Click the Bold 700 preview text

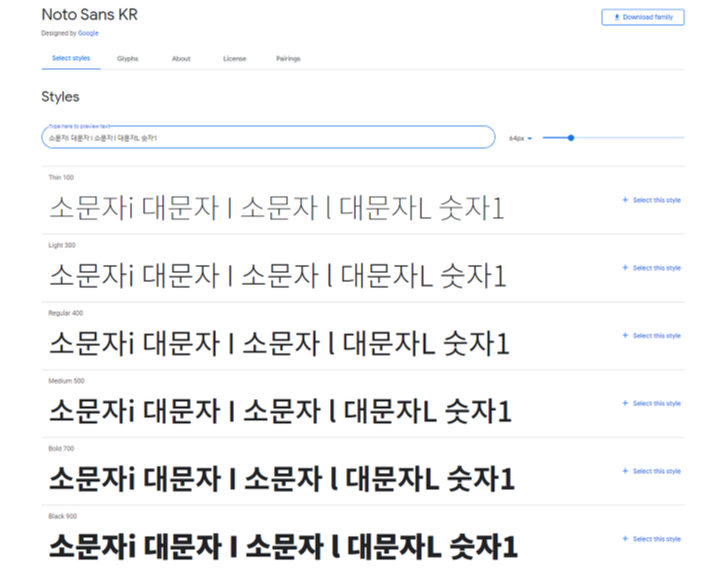[282, 479]
